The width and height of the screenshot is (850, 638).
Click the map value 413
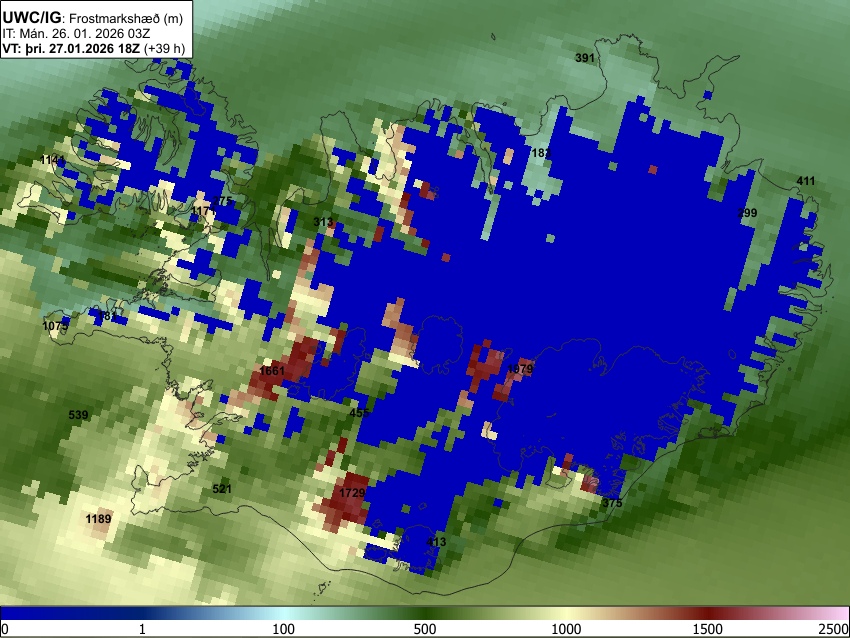pyautogui.click(x=436, y=542)
